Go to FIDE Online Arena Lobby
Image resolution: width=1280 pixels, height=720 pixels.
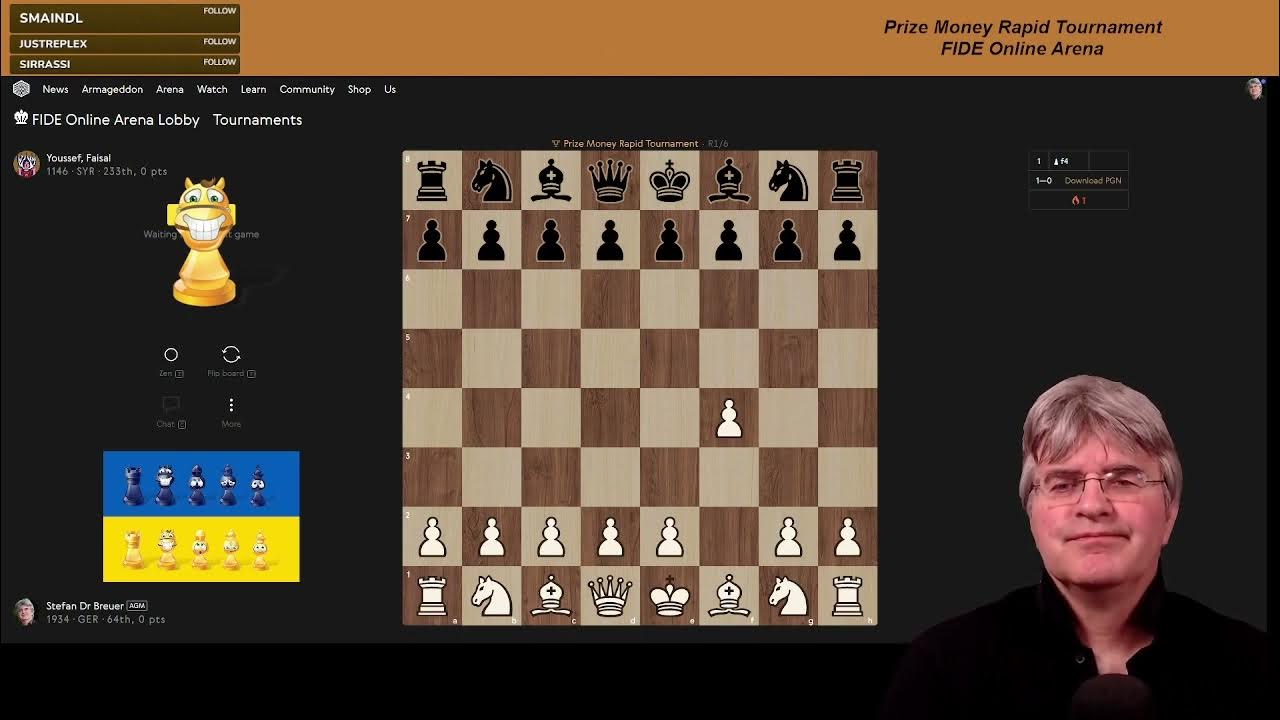116,119
